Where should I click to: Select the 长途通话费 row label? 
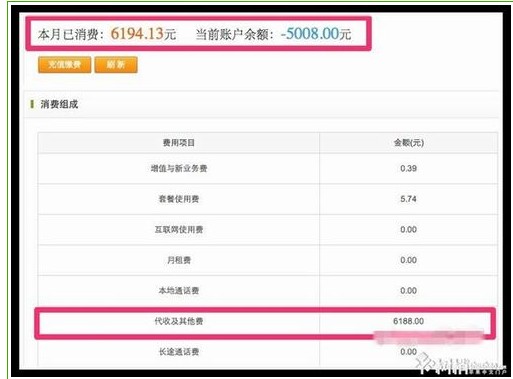click(x=179, y=352)
